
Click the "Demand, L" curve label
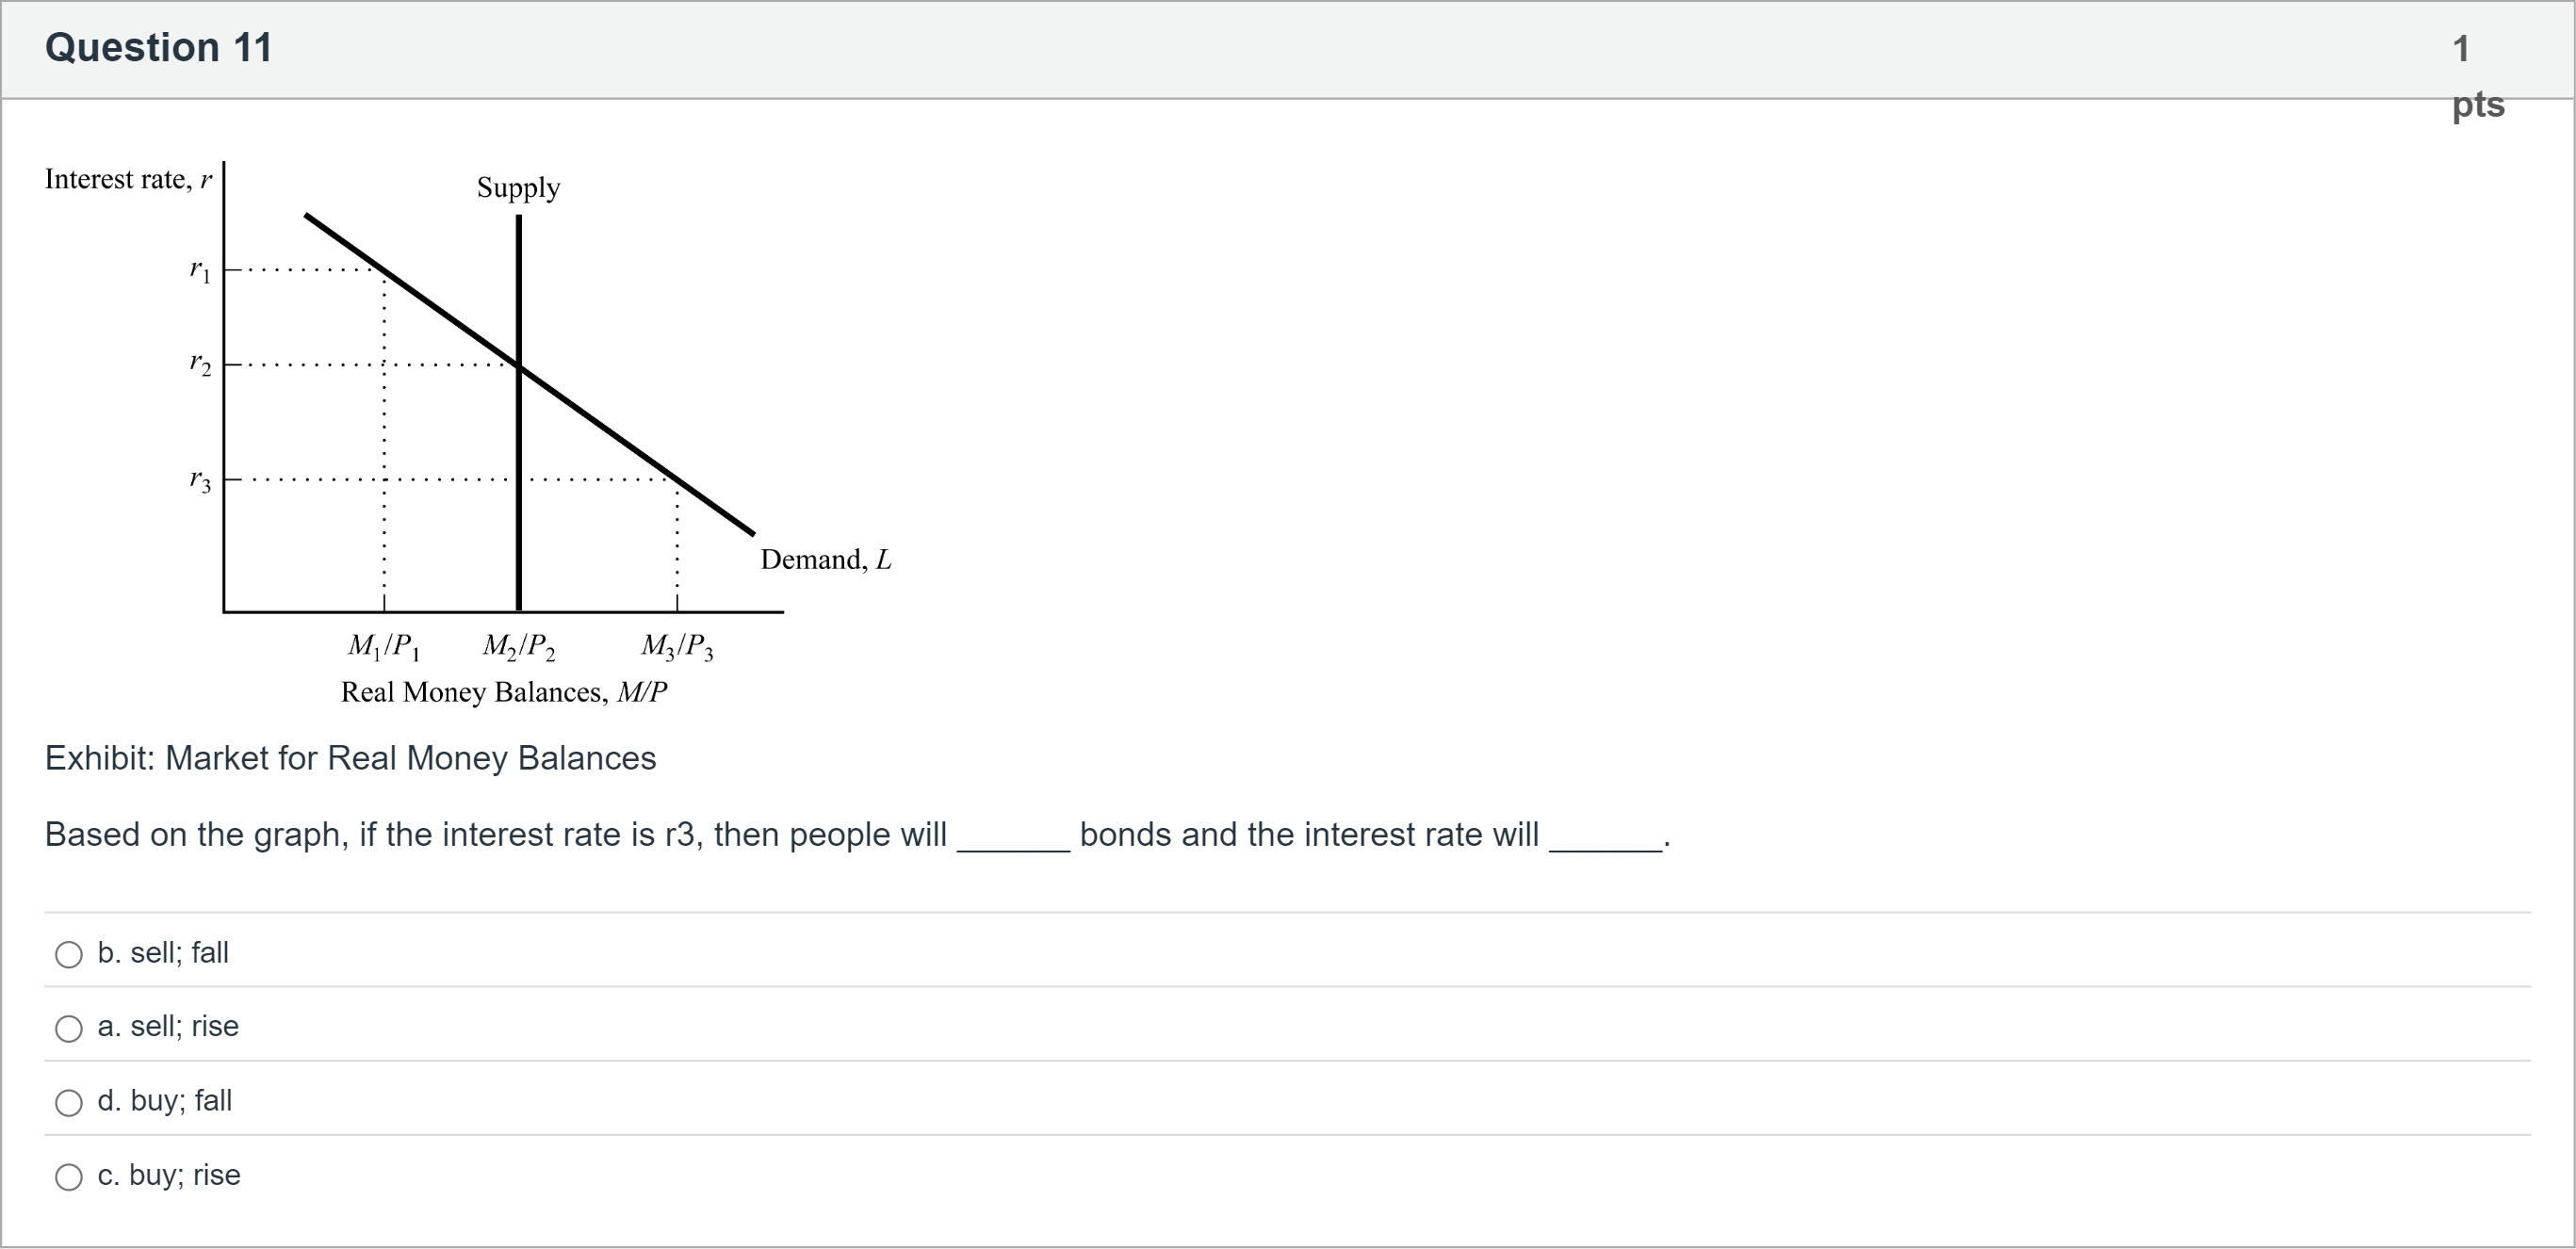(825, 559)
